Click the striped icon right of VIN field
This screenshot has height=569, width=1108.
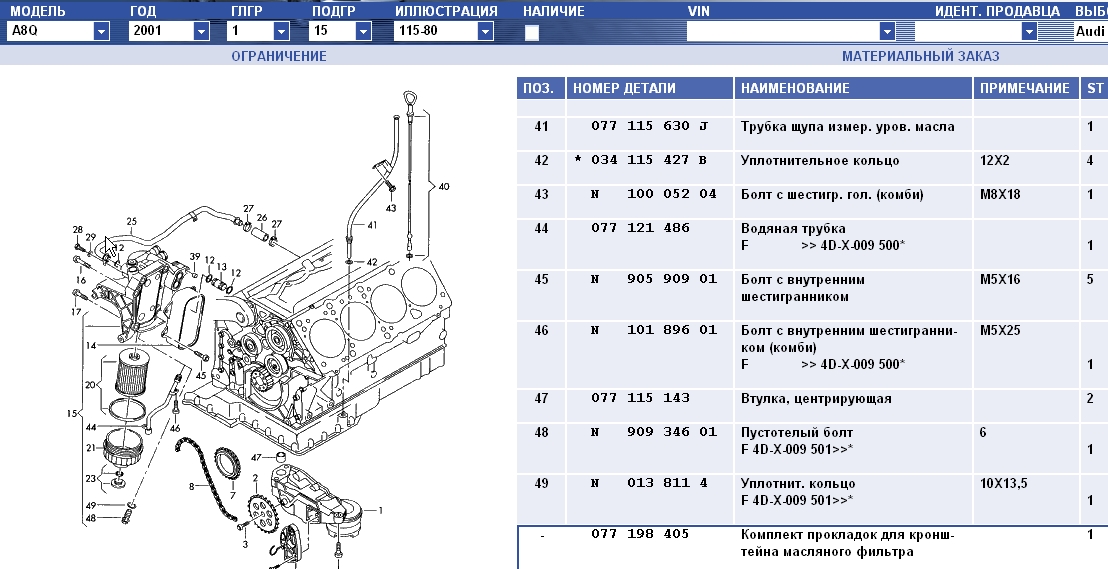click(903, 31)
